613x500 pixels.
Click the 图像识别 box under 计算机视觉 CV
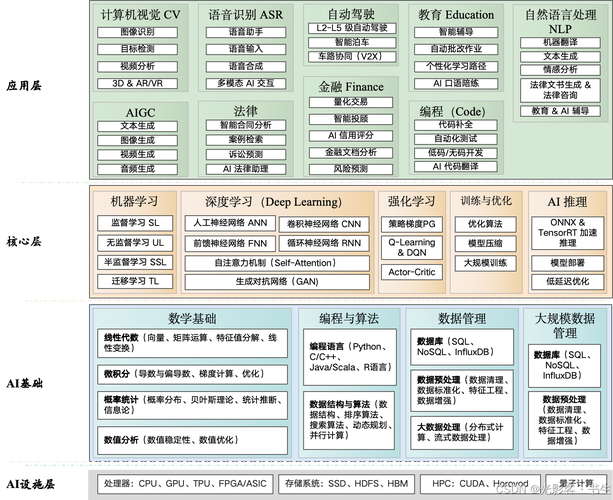pos(137,32)
